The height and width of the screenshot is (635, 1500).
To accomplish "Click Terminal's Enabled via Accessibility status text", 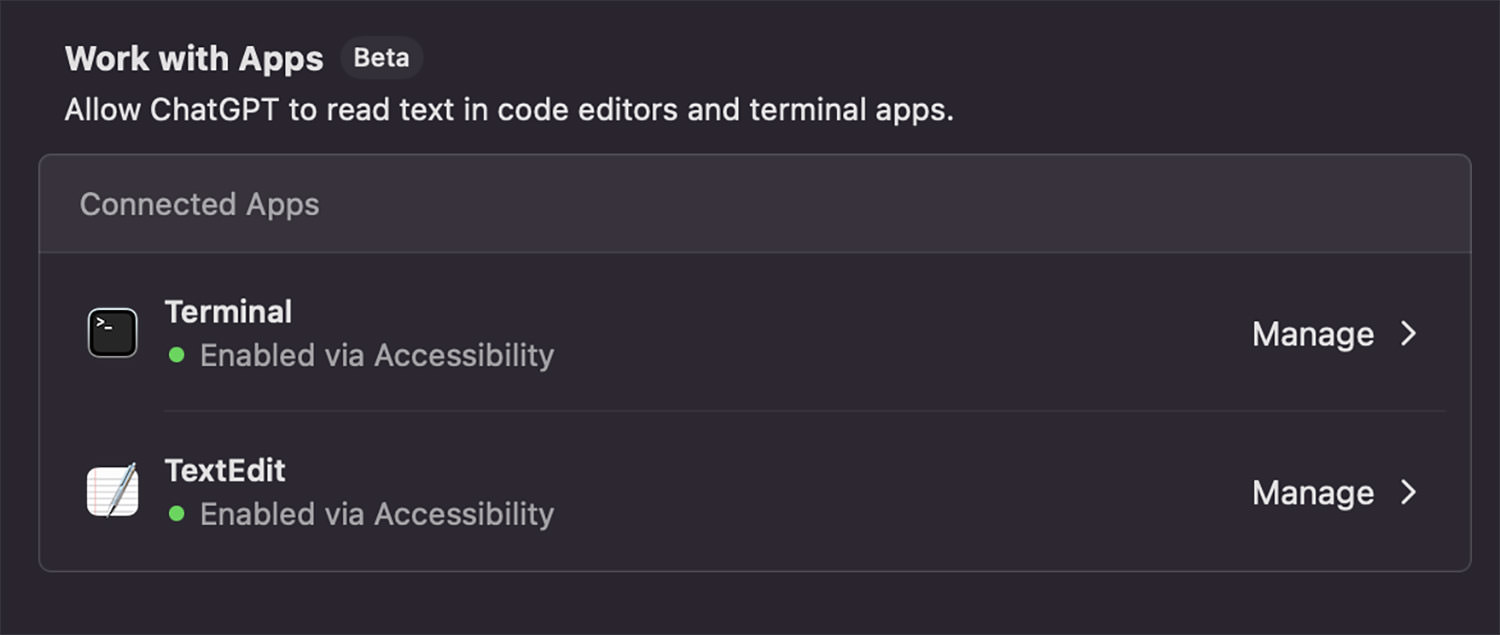I will pyautogui.click(x=377, y=355).
